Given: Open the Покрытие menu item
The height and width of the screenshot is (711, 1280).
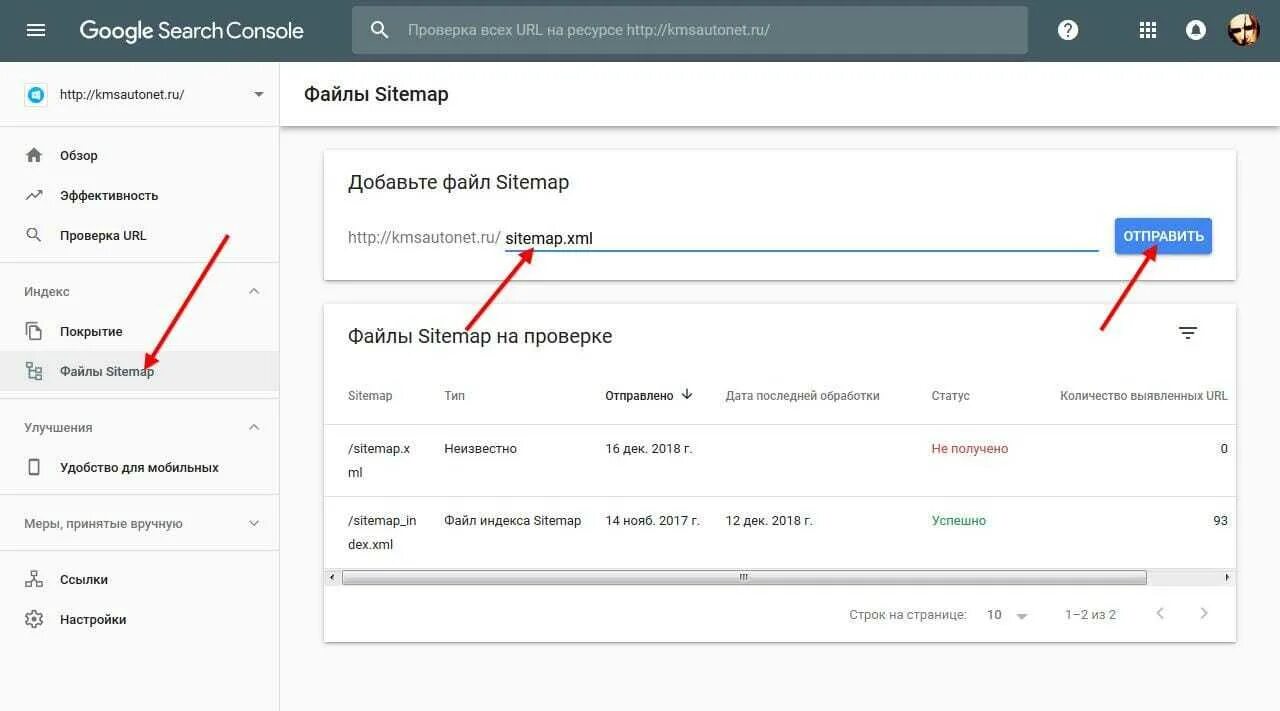Looking at the screenshot, I should pos(139,331).
